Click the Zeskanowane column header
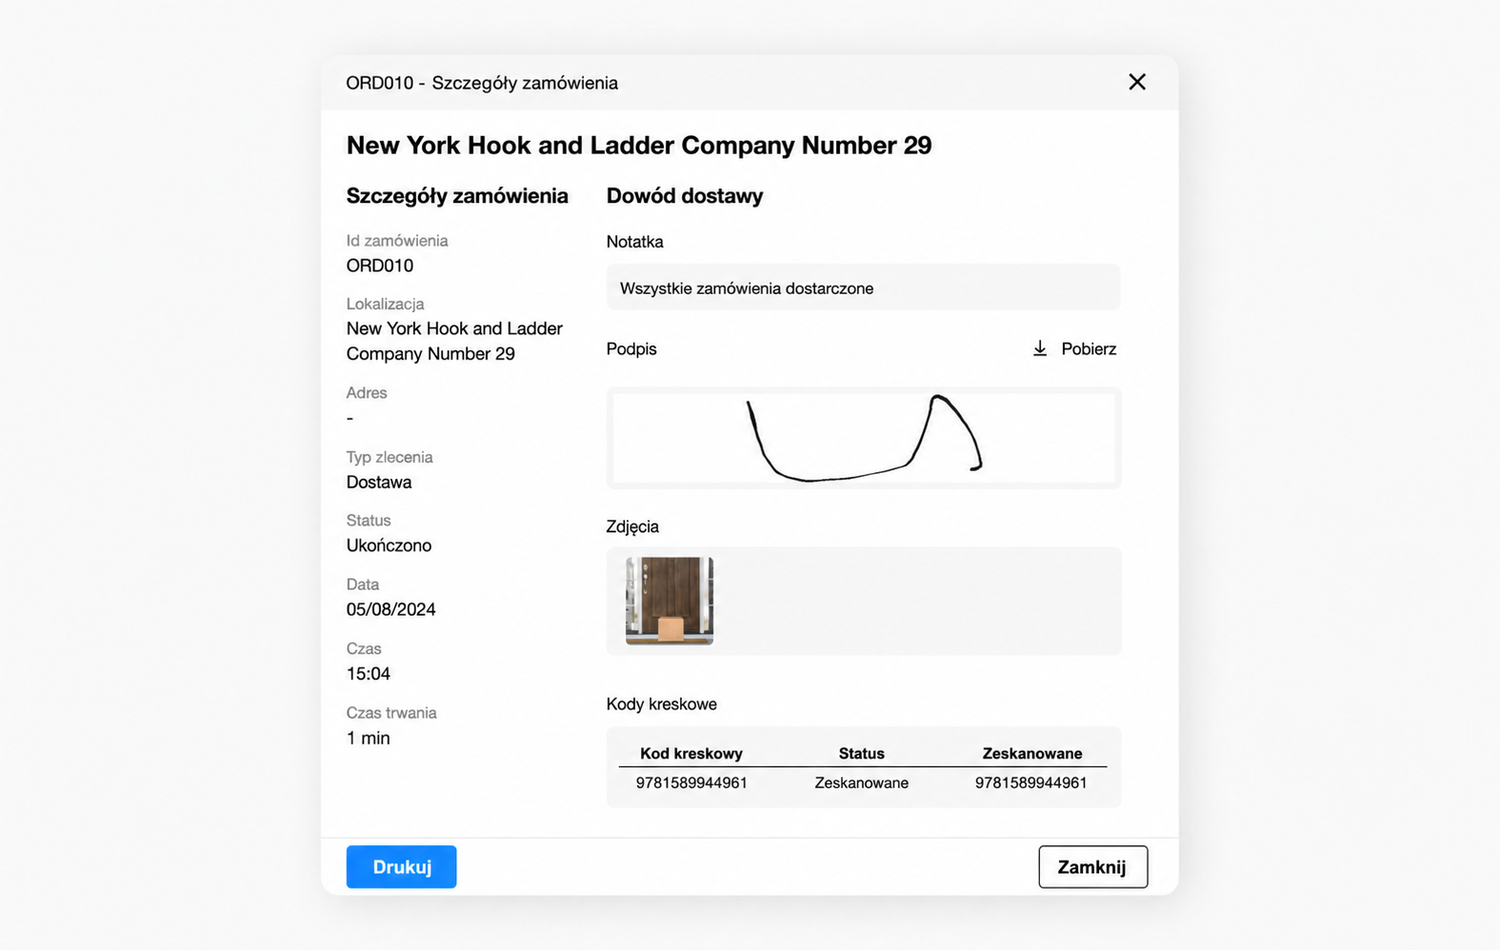The image size is (1500, 950). coord(1032,753)
